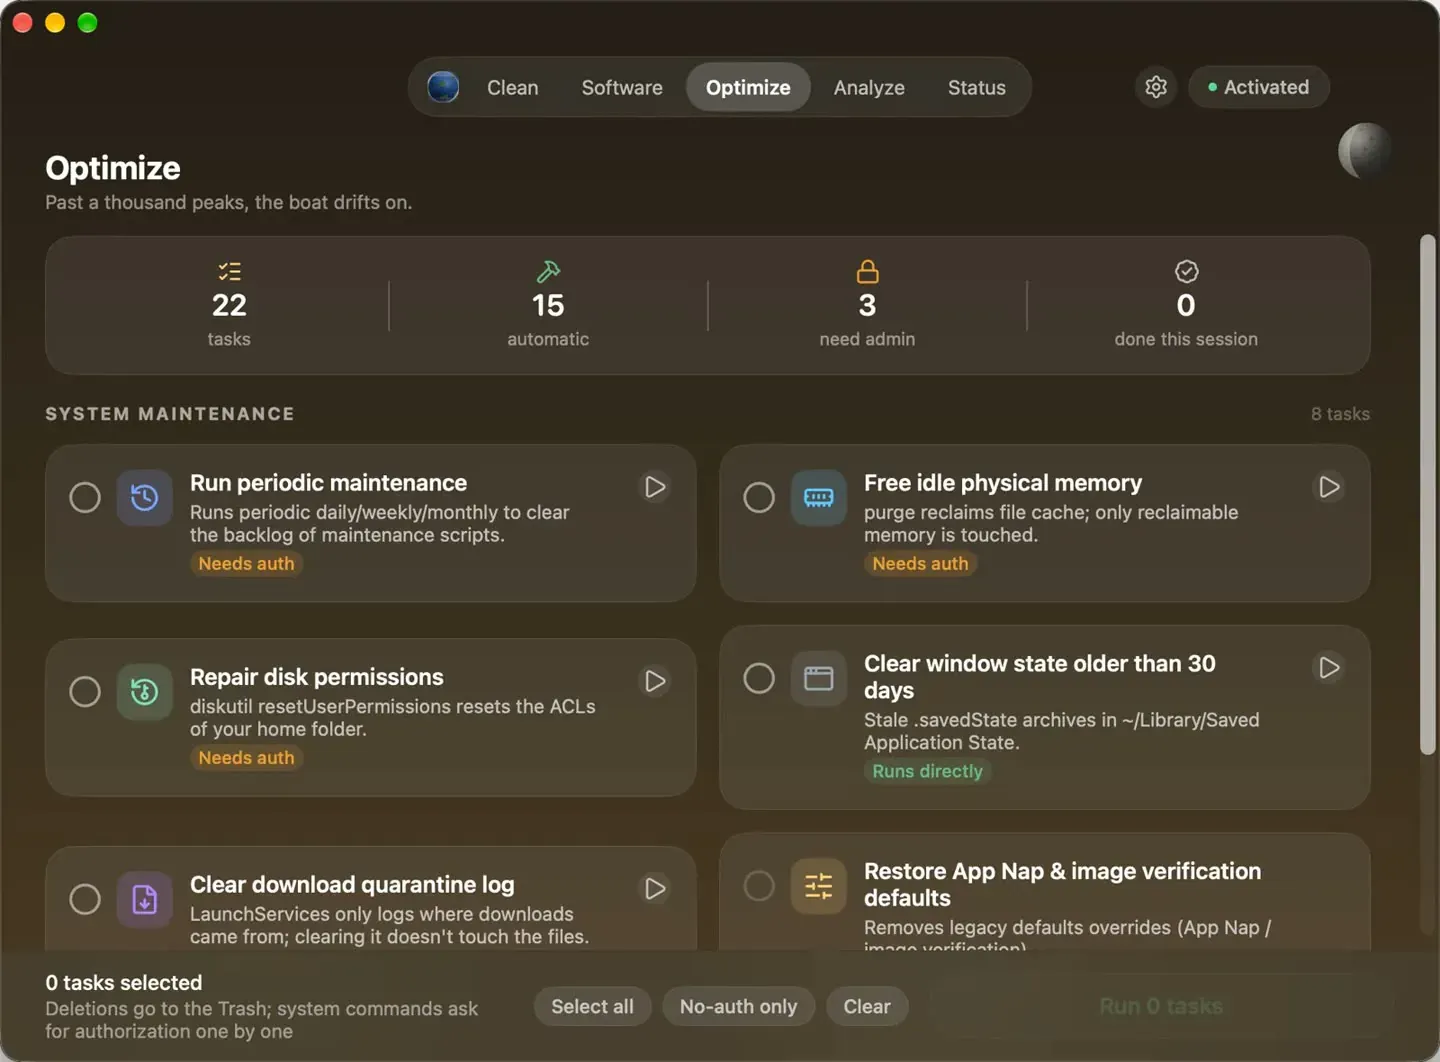Click the tasks checklist icon above 22
Image resolution: width=1440 pixels, height=1062 pixels.
point(229,271)
